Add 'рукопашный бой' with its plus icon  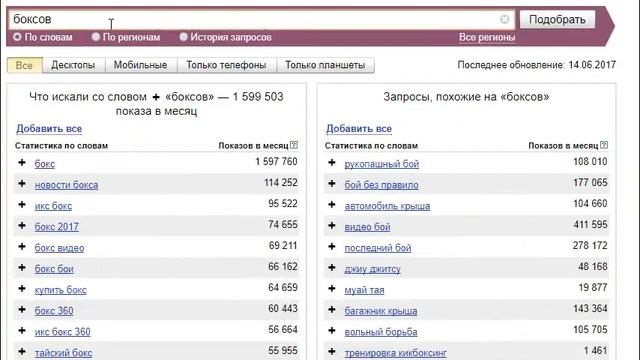click(x=332, y=163)
